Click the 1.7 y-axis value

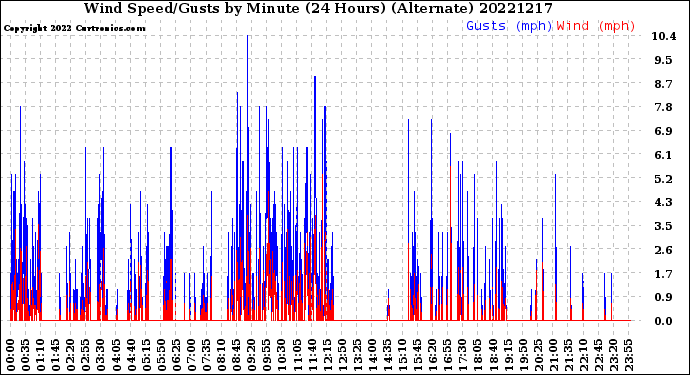664,274
